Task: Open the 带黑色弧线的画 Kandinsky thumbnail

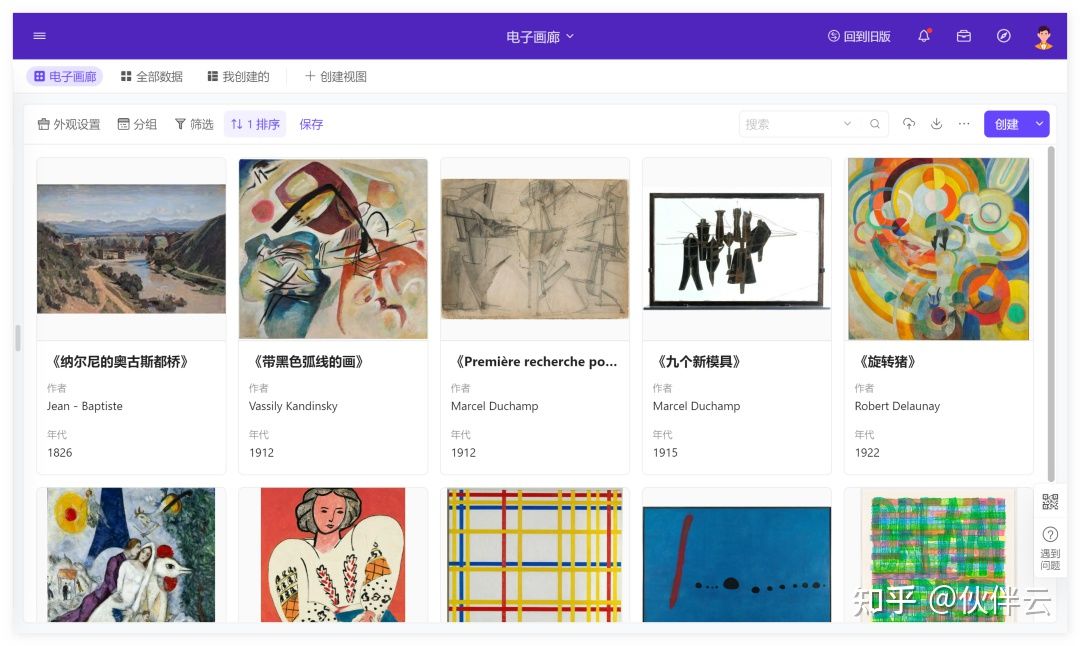Action: (333, 249)
